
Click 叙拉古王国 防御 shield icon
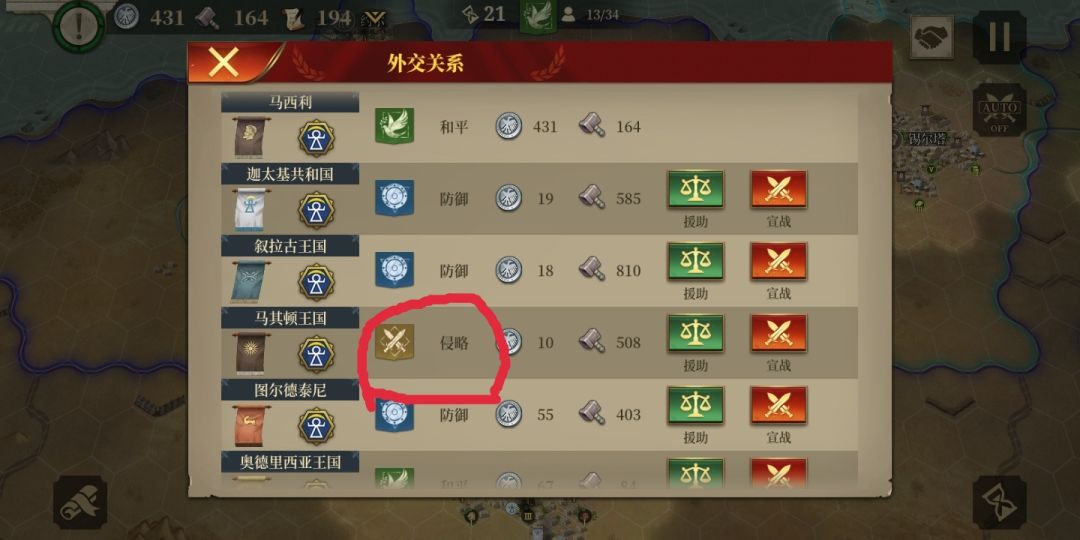[x=394, y=270]
